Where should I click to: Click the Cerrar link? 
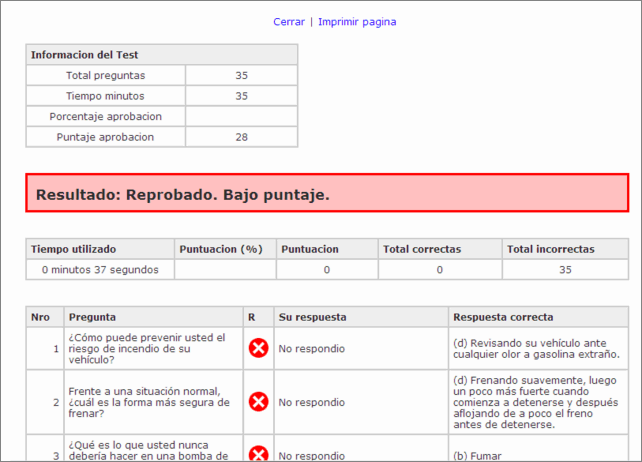[x=288, y=22]
